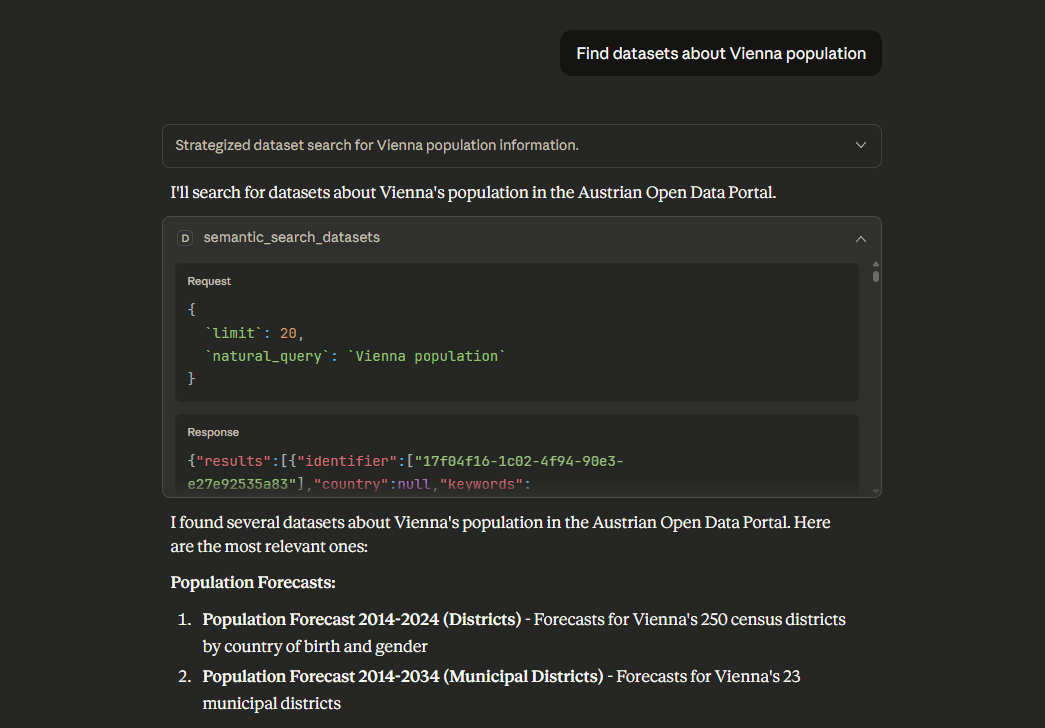Click 'Population Forecast 2014-2024 (Districts)' list item
This screenshot has width=1045, height=728.
pos(361,619)
